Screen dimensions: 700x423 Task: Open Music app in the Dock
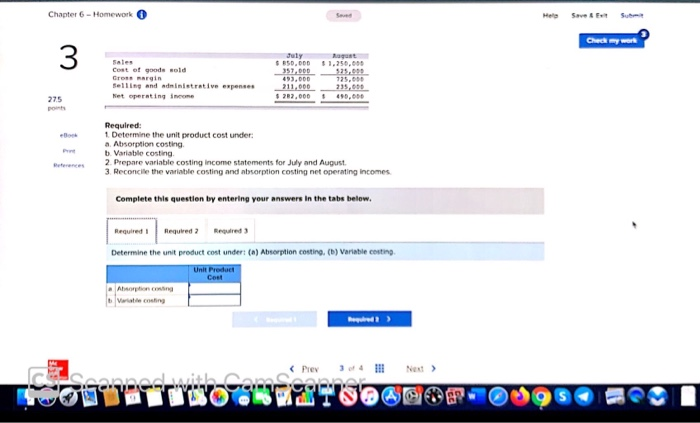pyautogui.click(x=370, y=397)
